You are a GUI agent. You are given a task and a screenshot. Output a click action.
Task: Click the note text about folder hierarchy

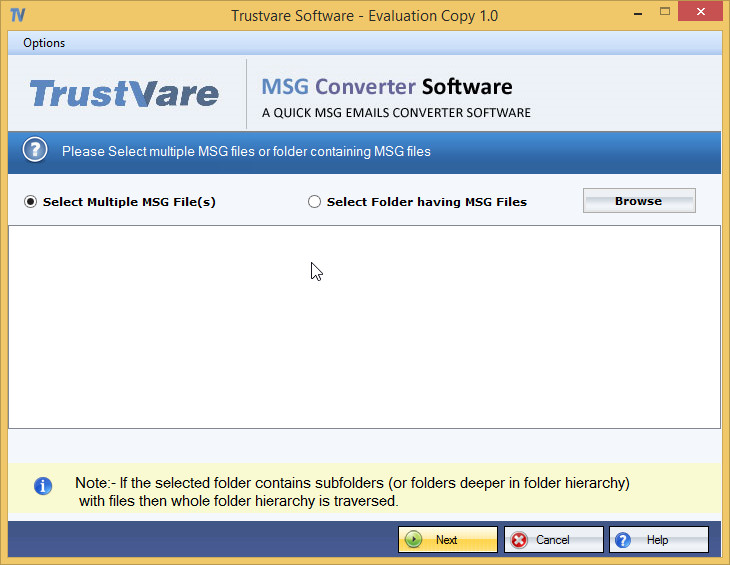click(352, 492)
